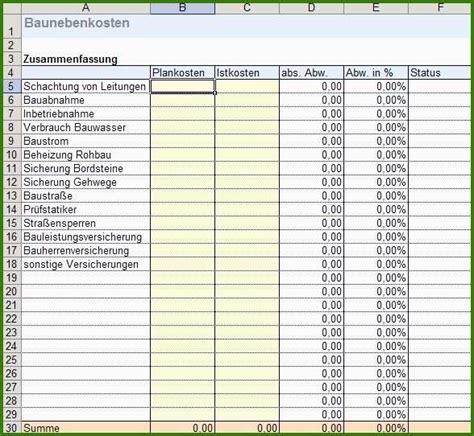Click fill handle of selected cell B5
This screenshot has height=436, width=474.
[x=215, y=93]
